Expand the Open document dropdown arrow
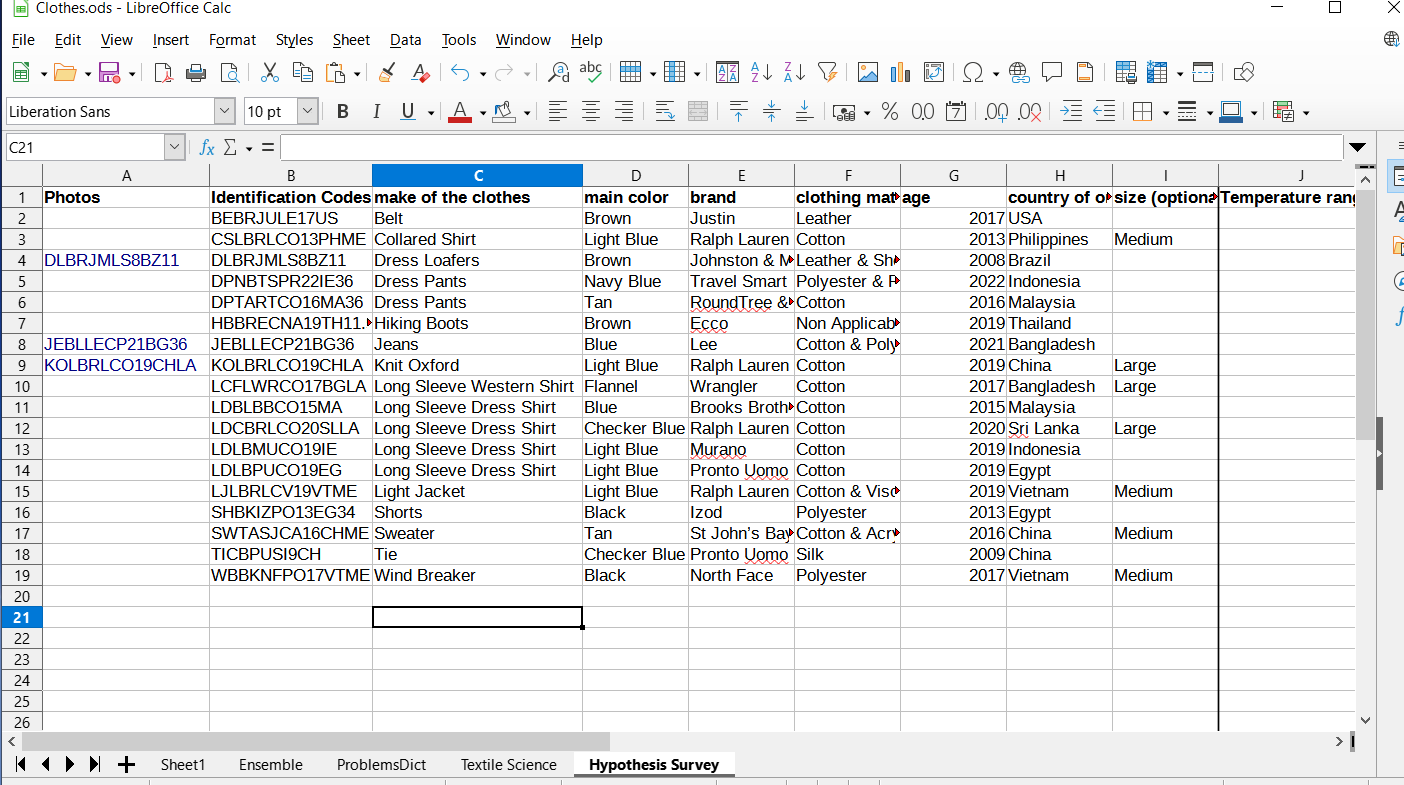 (x=88, y=73)
